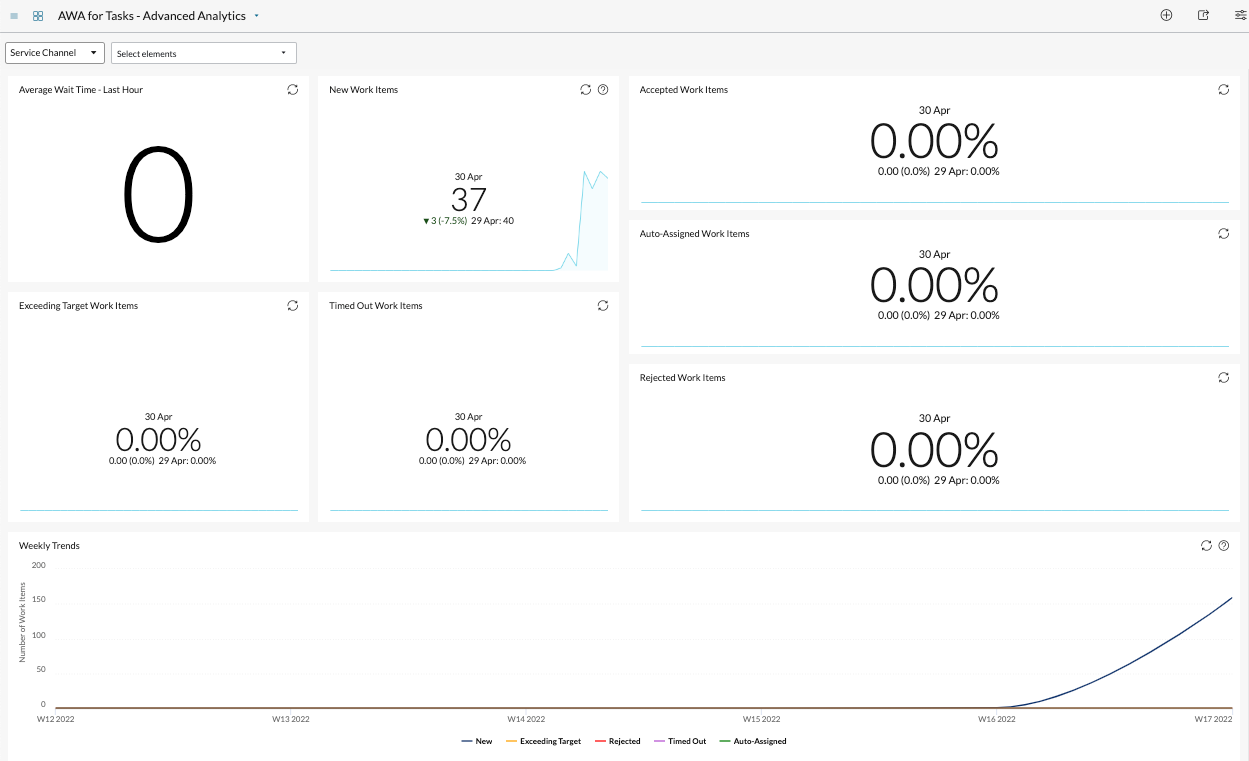This screenshot has width=1249, height=761.
Task: Refresh the Rejected Work Items widget
Action: [1223, 377]
